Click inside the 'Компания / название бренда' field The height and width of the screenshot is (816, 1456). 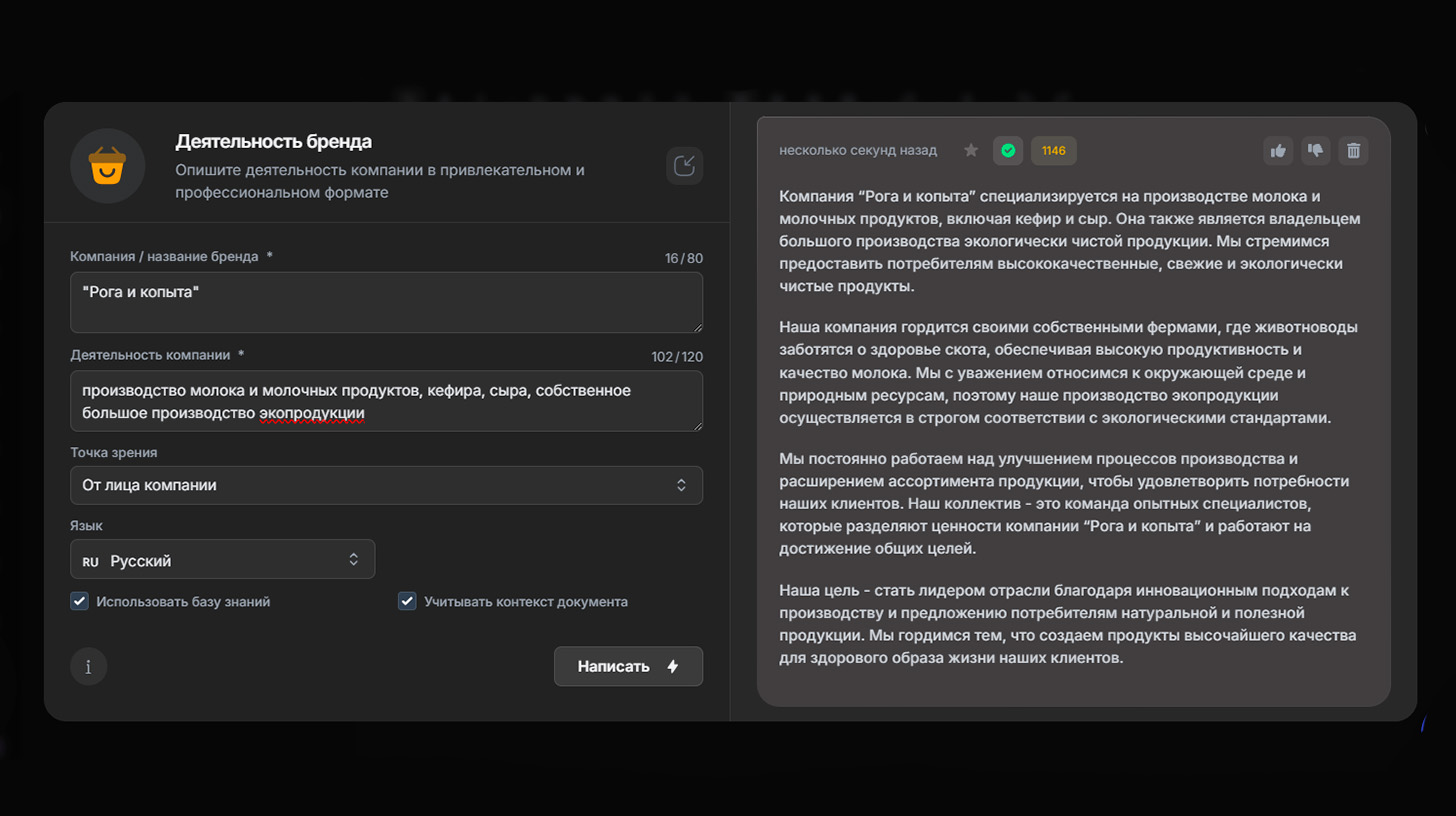pyautogui.click(x=386, y=302)
